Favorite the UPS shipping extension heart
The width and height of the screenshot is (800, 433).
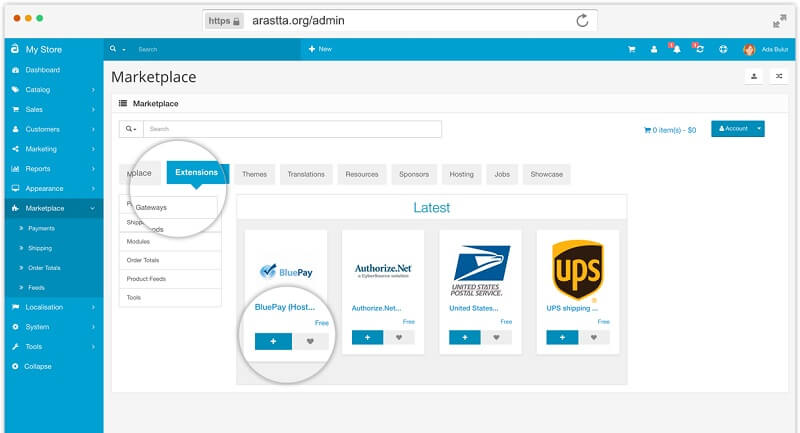pyautogui.click(x=594, y=337)
